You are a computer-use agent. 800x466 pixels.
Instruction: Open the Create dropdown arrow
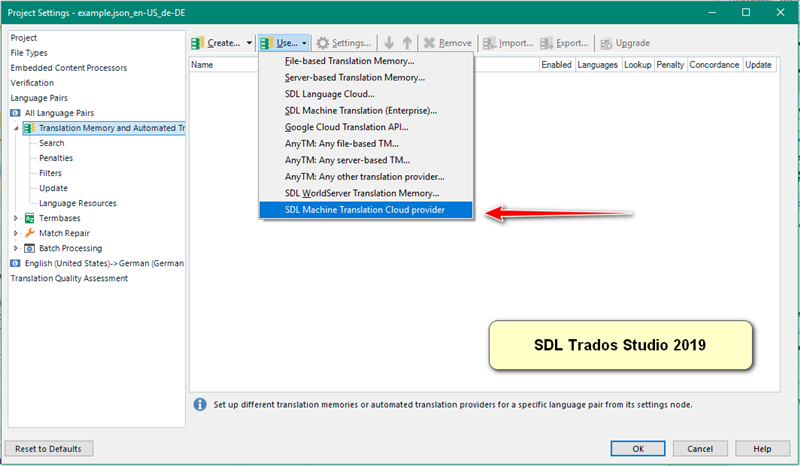point(249,43)
